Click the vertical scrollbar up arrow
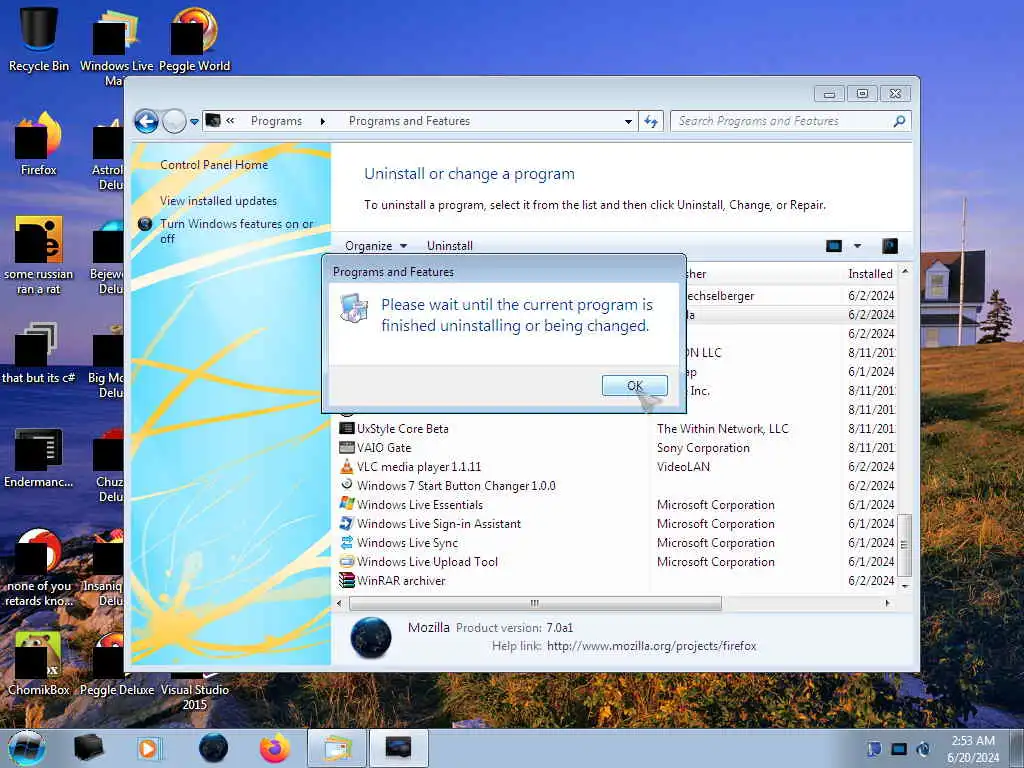This screenshot has width=1024, height=768. coord(904,271)
